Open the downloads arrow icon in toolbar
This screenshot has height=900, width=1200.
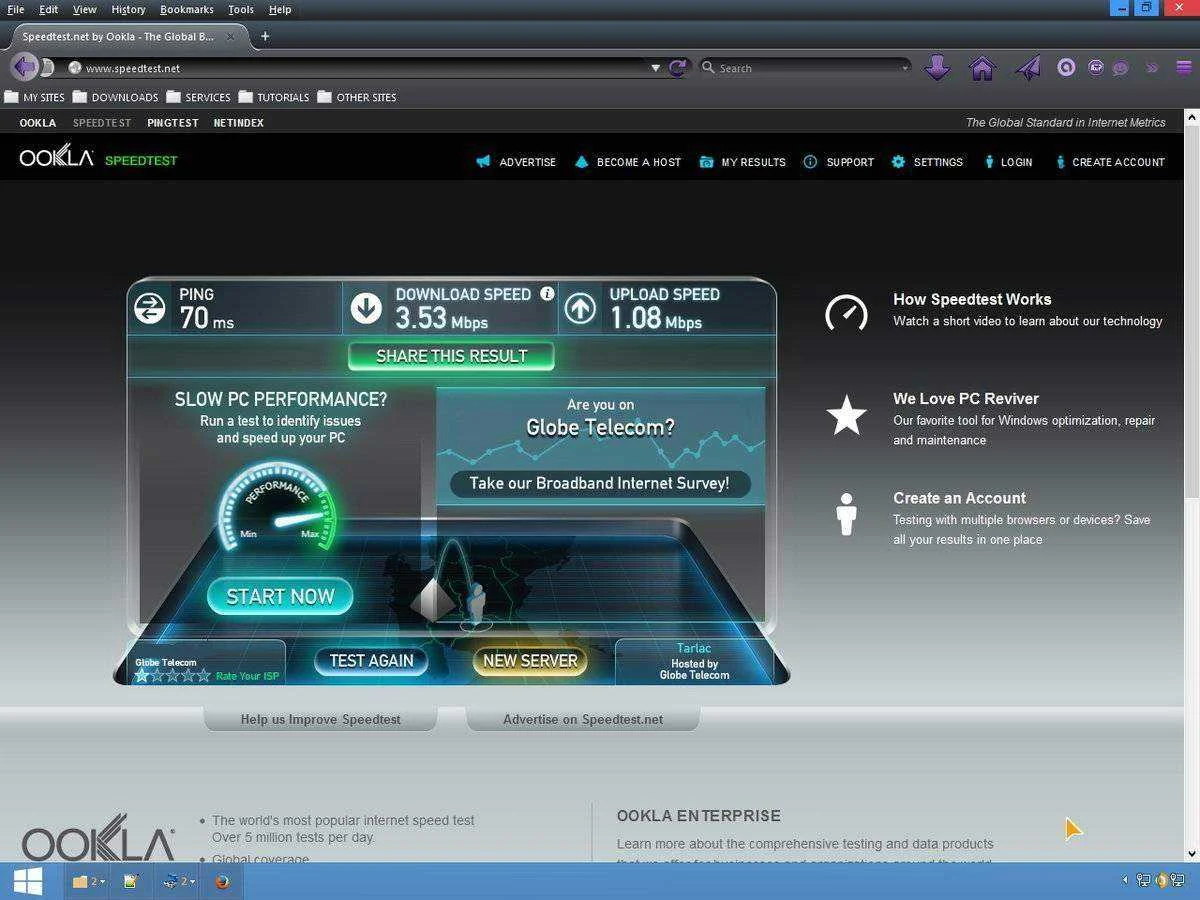point(937,68)
